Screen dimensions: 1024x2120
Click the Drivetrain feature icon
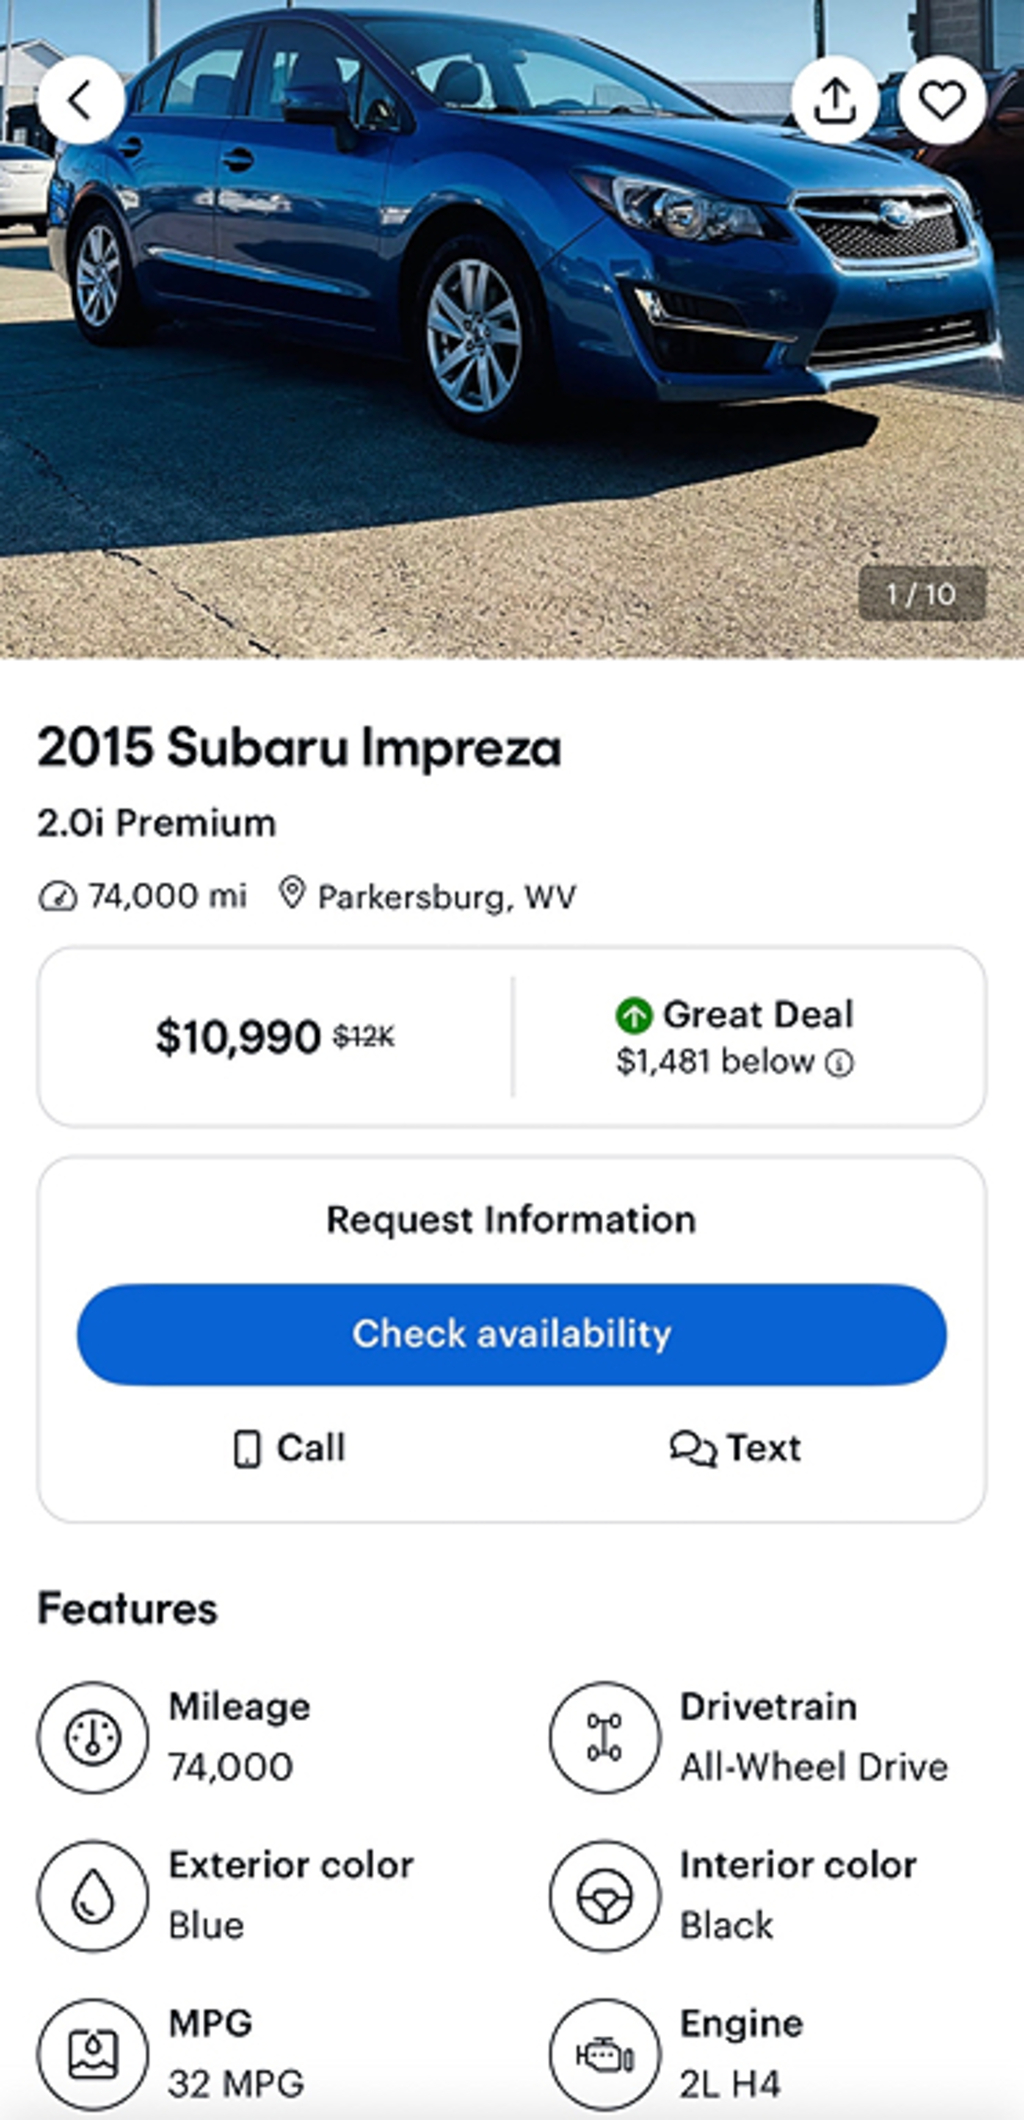(x=604, y=1737)
